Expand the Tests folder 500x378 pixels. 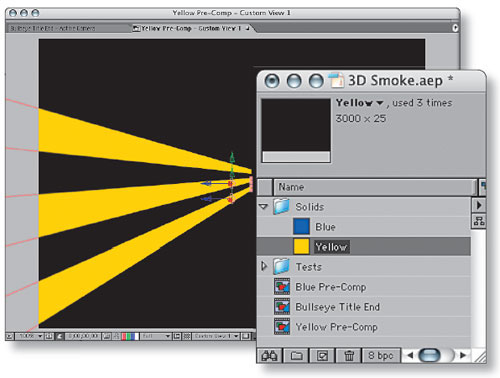click(x=264, y=266)
